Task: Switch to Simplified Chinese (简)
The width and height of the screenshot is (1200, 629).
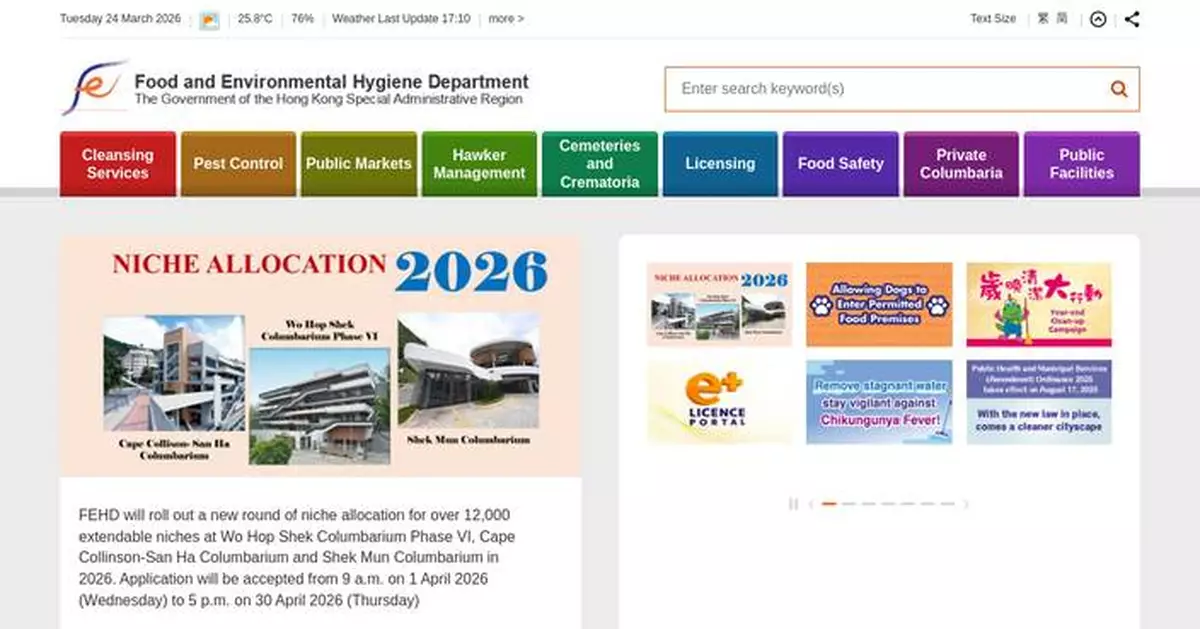Action: tap(1061, 19)
